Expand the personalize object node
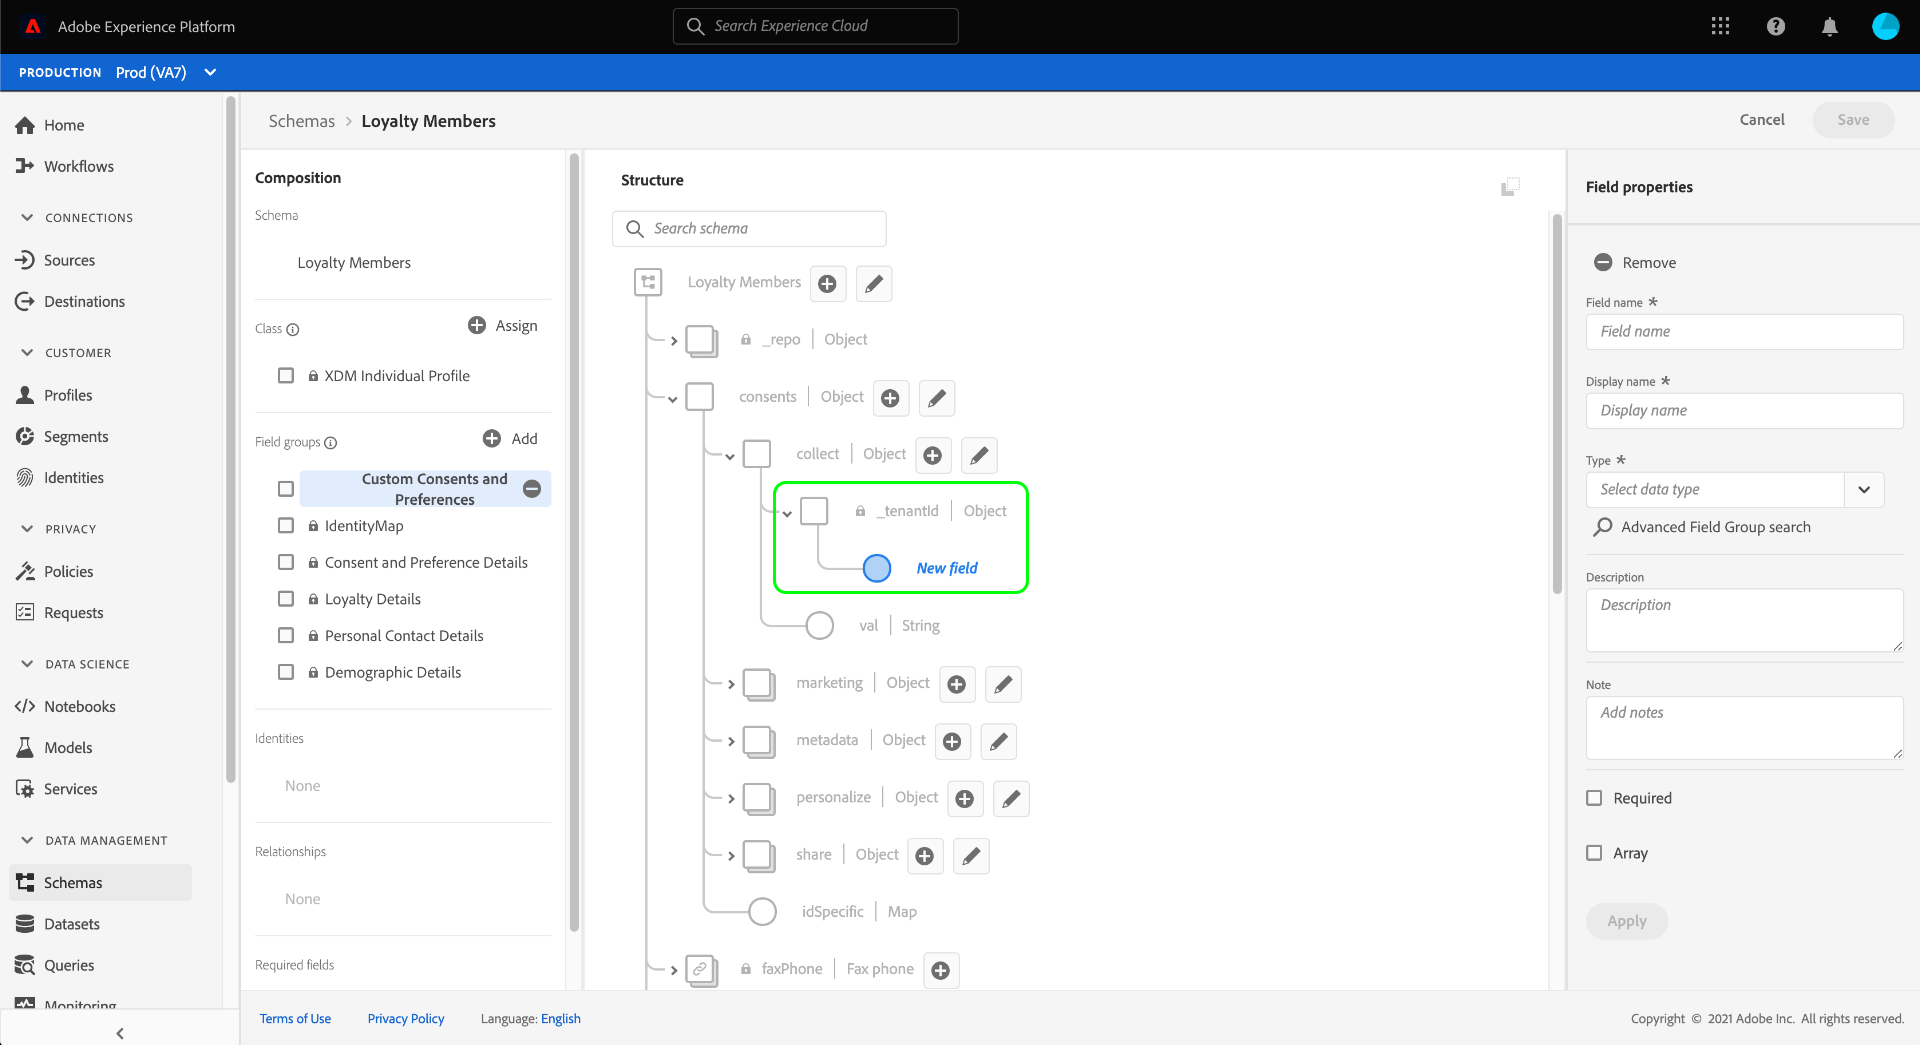This screenshot has height=1045, width=1920. coord(731,799)
